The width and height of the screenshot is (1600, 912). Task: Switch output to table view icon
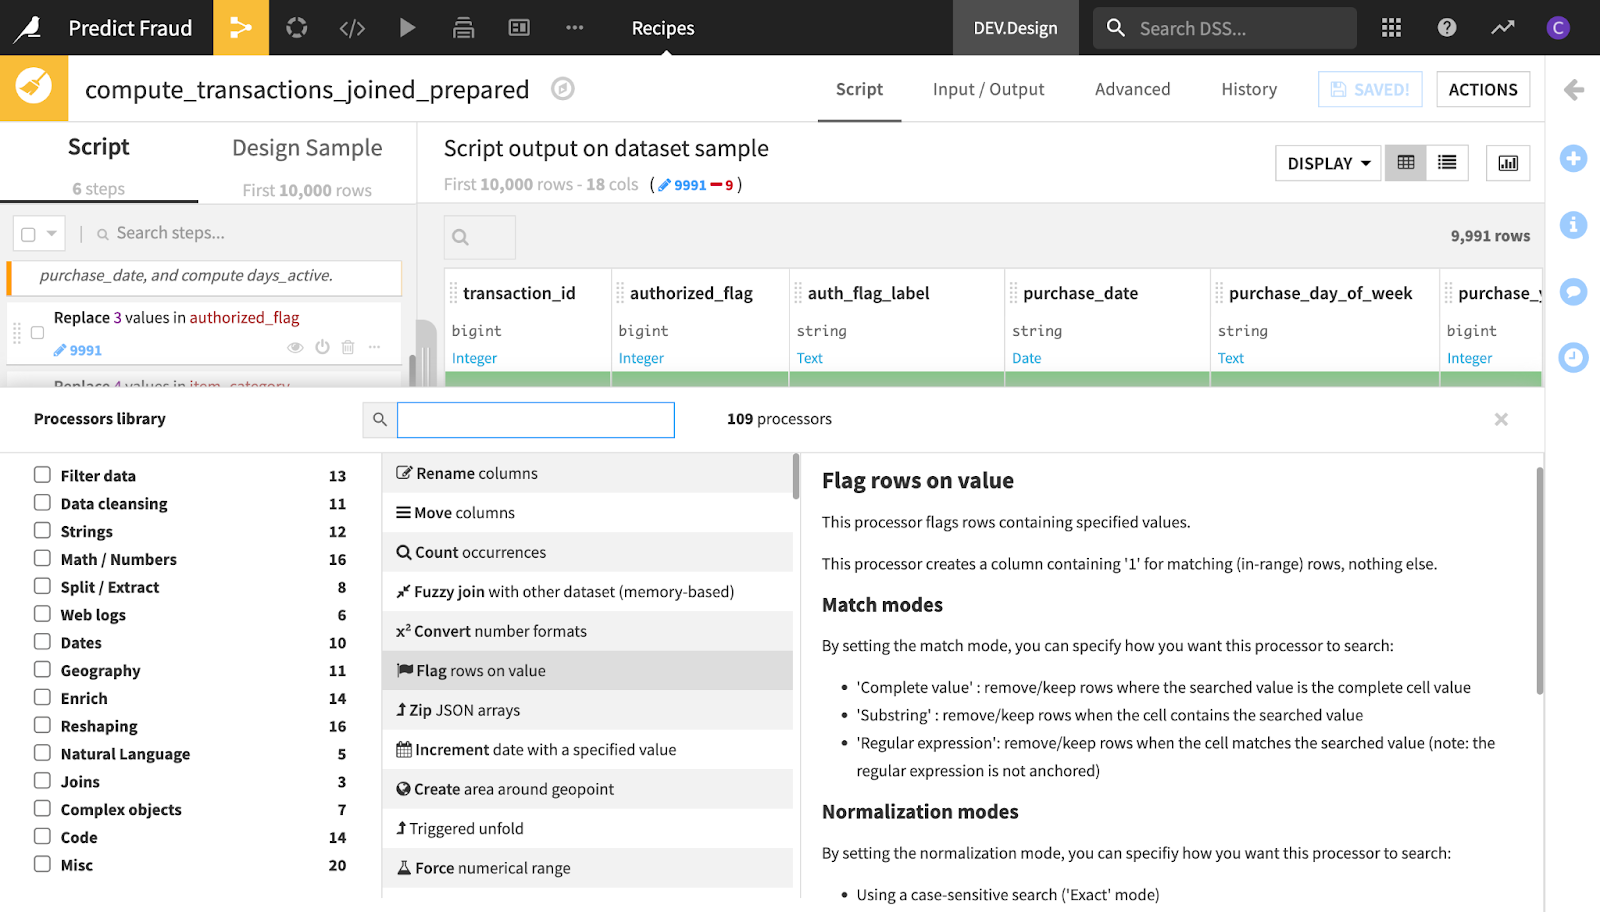[x=1406, y=163]
